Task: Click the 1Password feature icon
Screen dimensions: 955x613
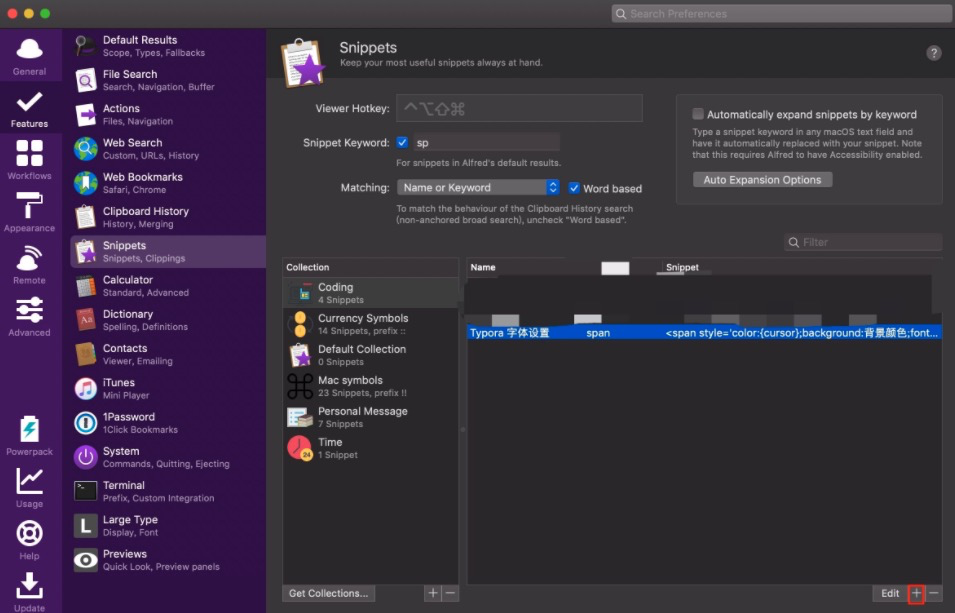Action: pos(85,423)
